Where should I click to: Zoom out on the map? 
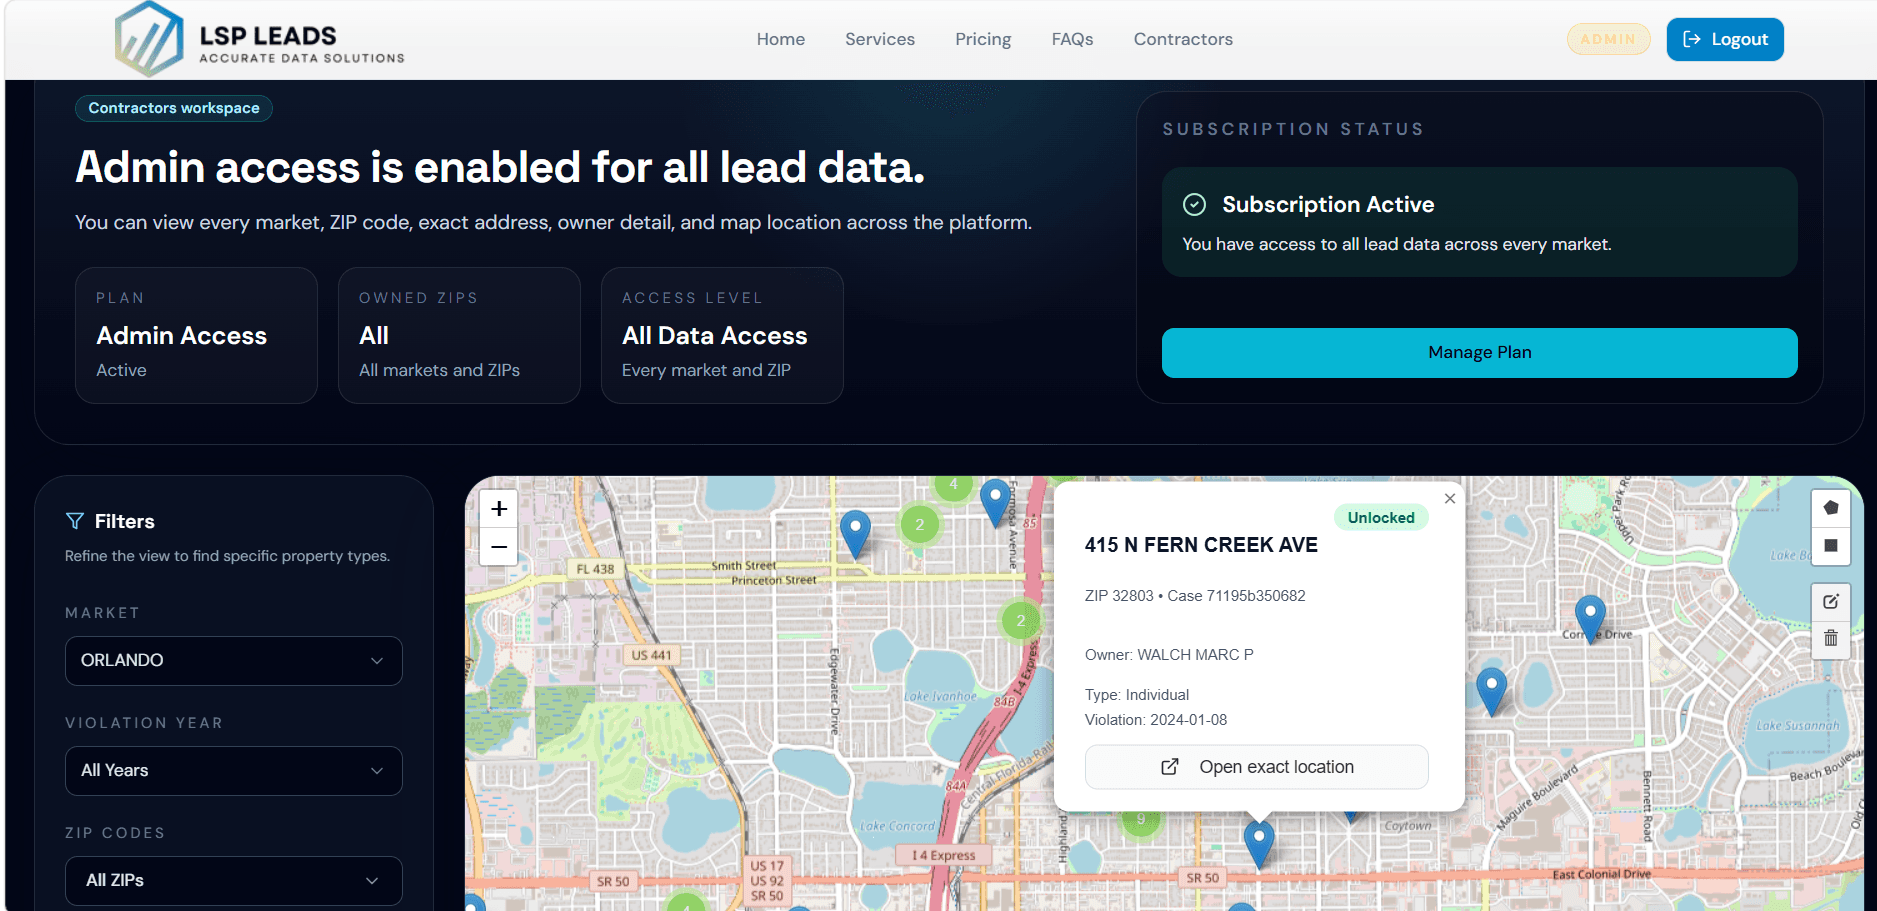[x=499, y=547]
